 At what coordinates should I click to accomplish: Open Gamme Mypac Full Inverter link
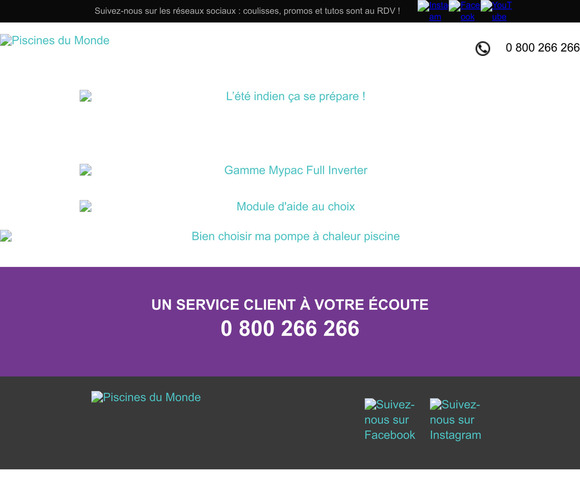pos(296,170)
